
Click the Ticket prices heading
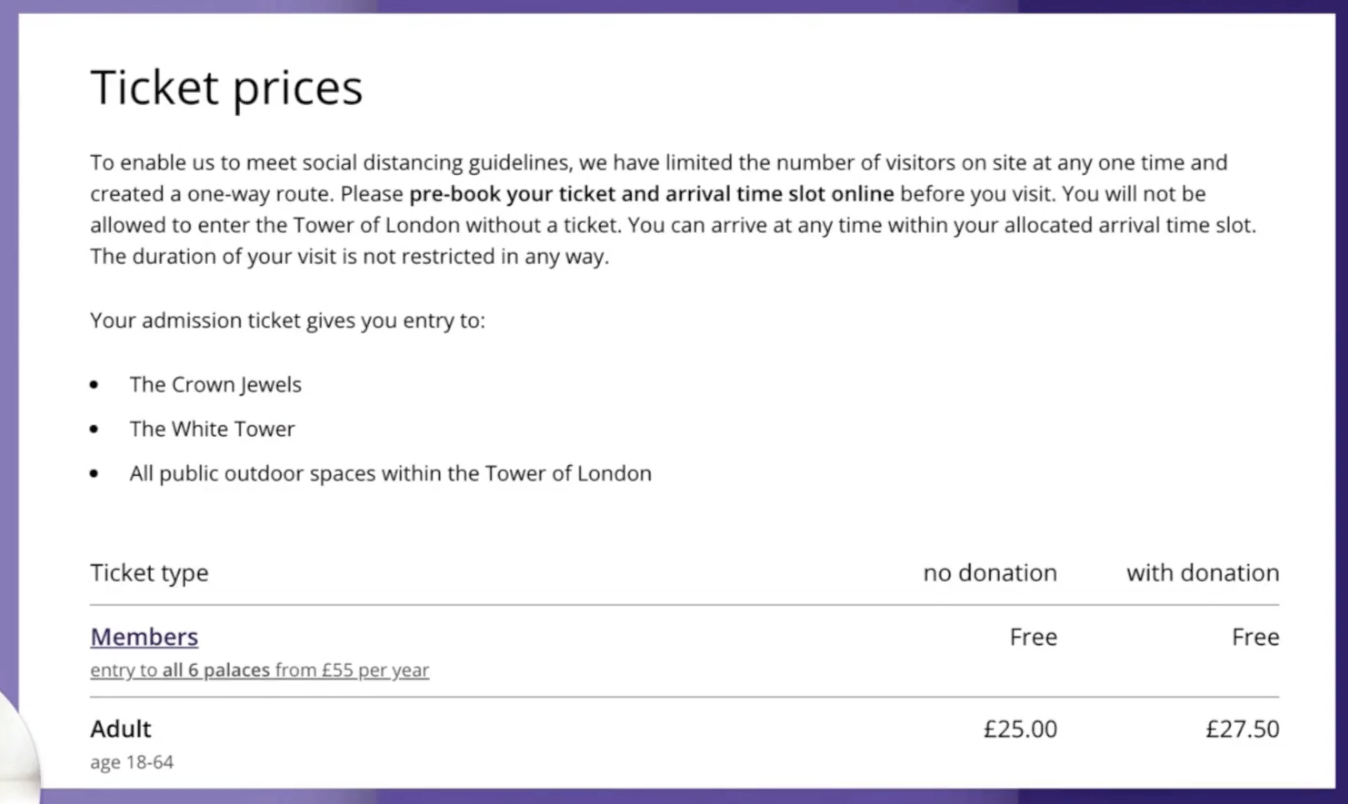[227, 88]
